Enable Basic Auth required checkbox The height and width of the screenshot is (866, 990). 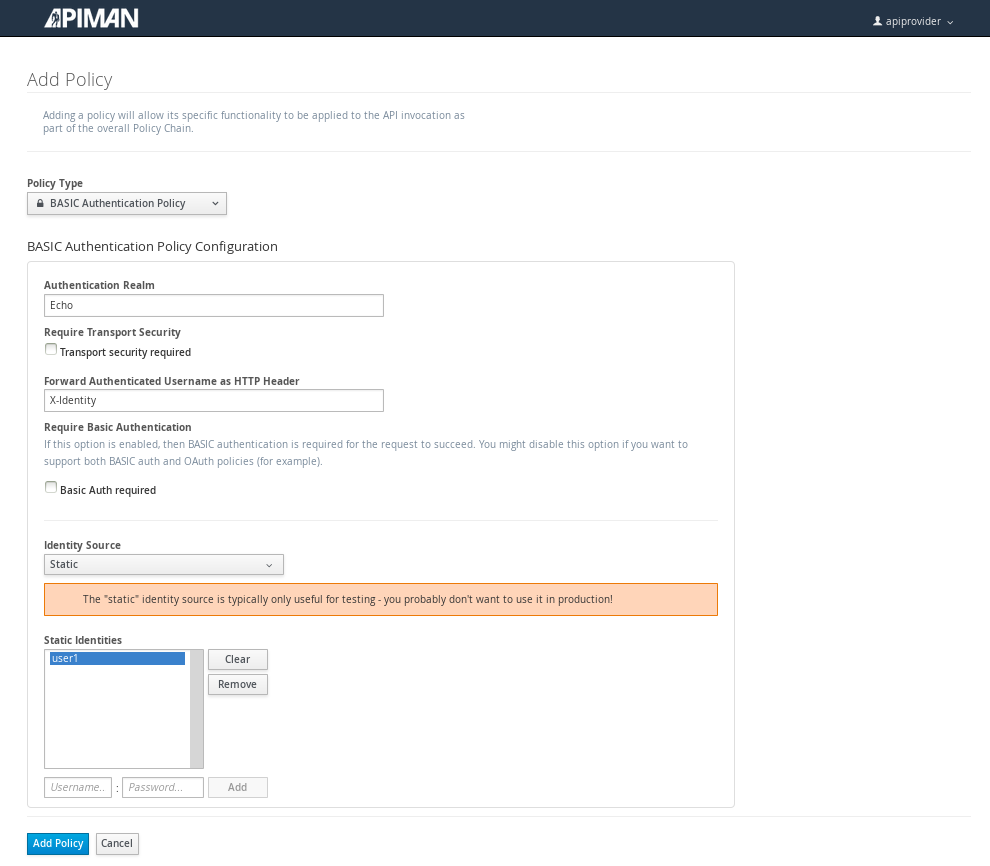pos(51,487)
